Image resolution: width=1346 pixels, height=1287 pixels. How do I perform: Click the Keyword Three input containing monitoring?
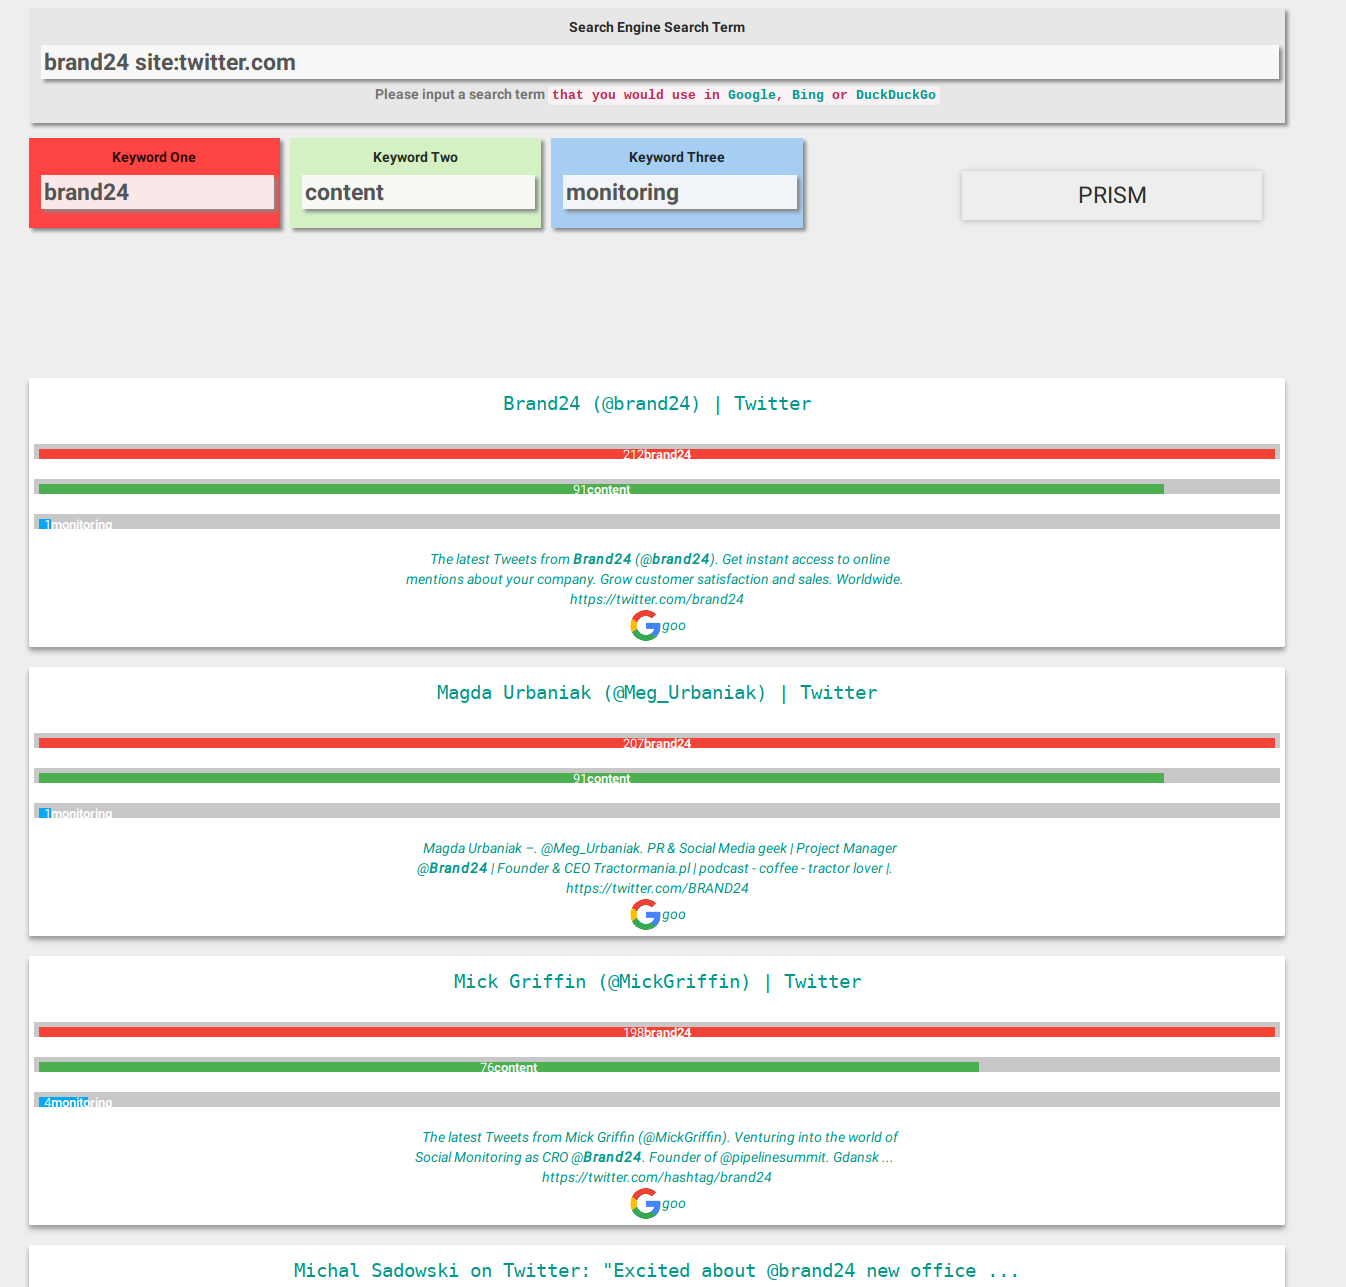(x=680, y=192)
